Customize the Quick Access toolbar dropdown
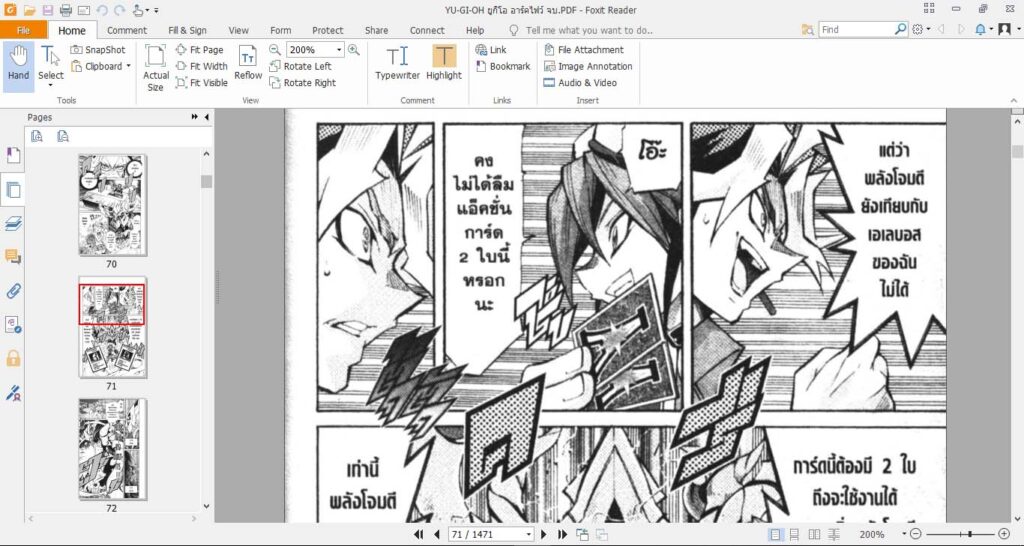 157,10
